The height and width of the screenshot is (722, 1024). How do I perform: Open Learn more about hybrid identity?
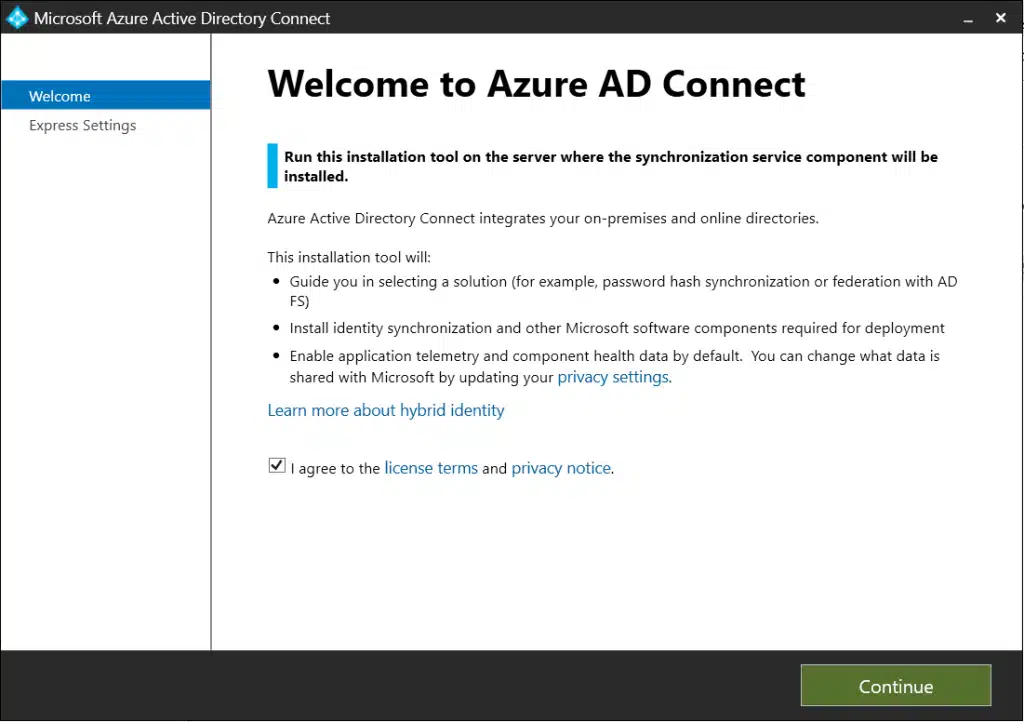[386, 410]
